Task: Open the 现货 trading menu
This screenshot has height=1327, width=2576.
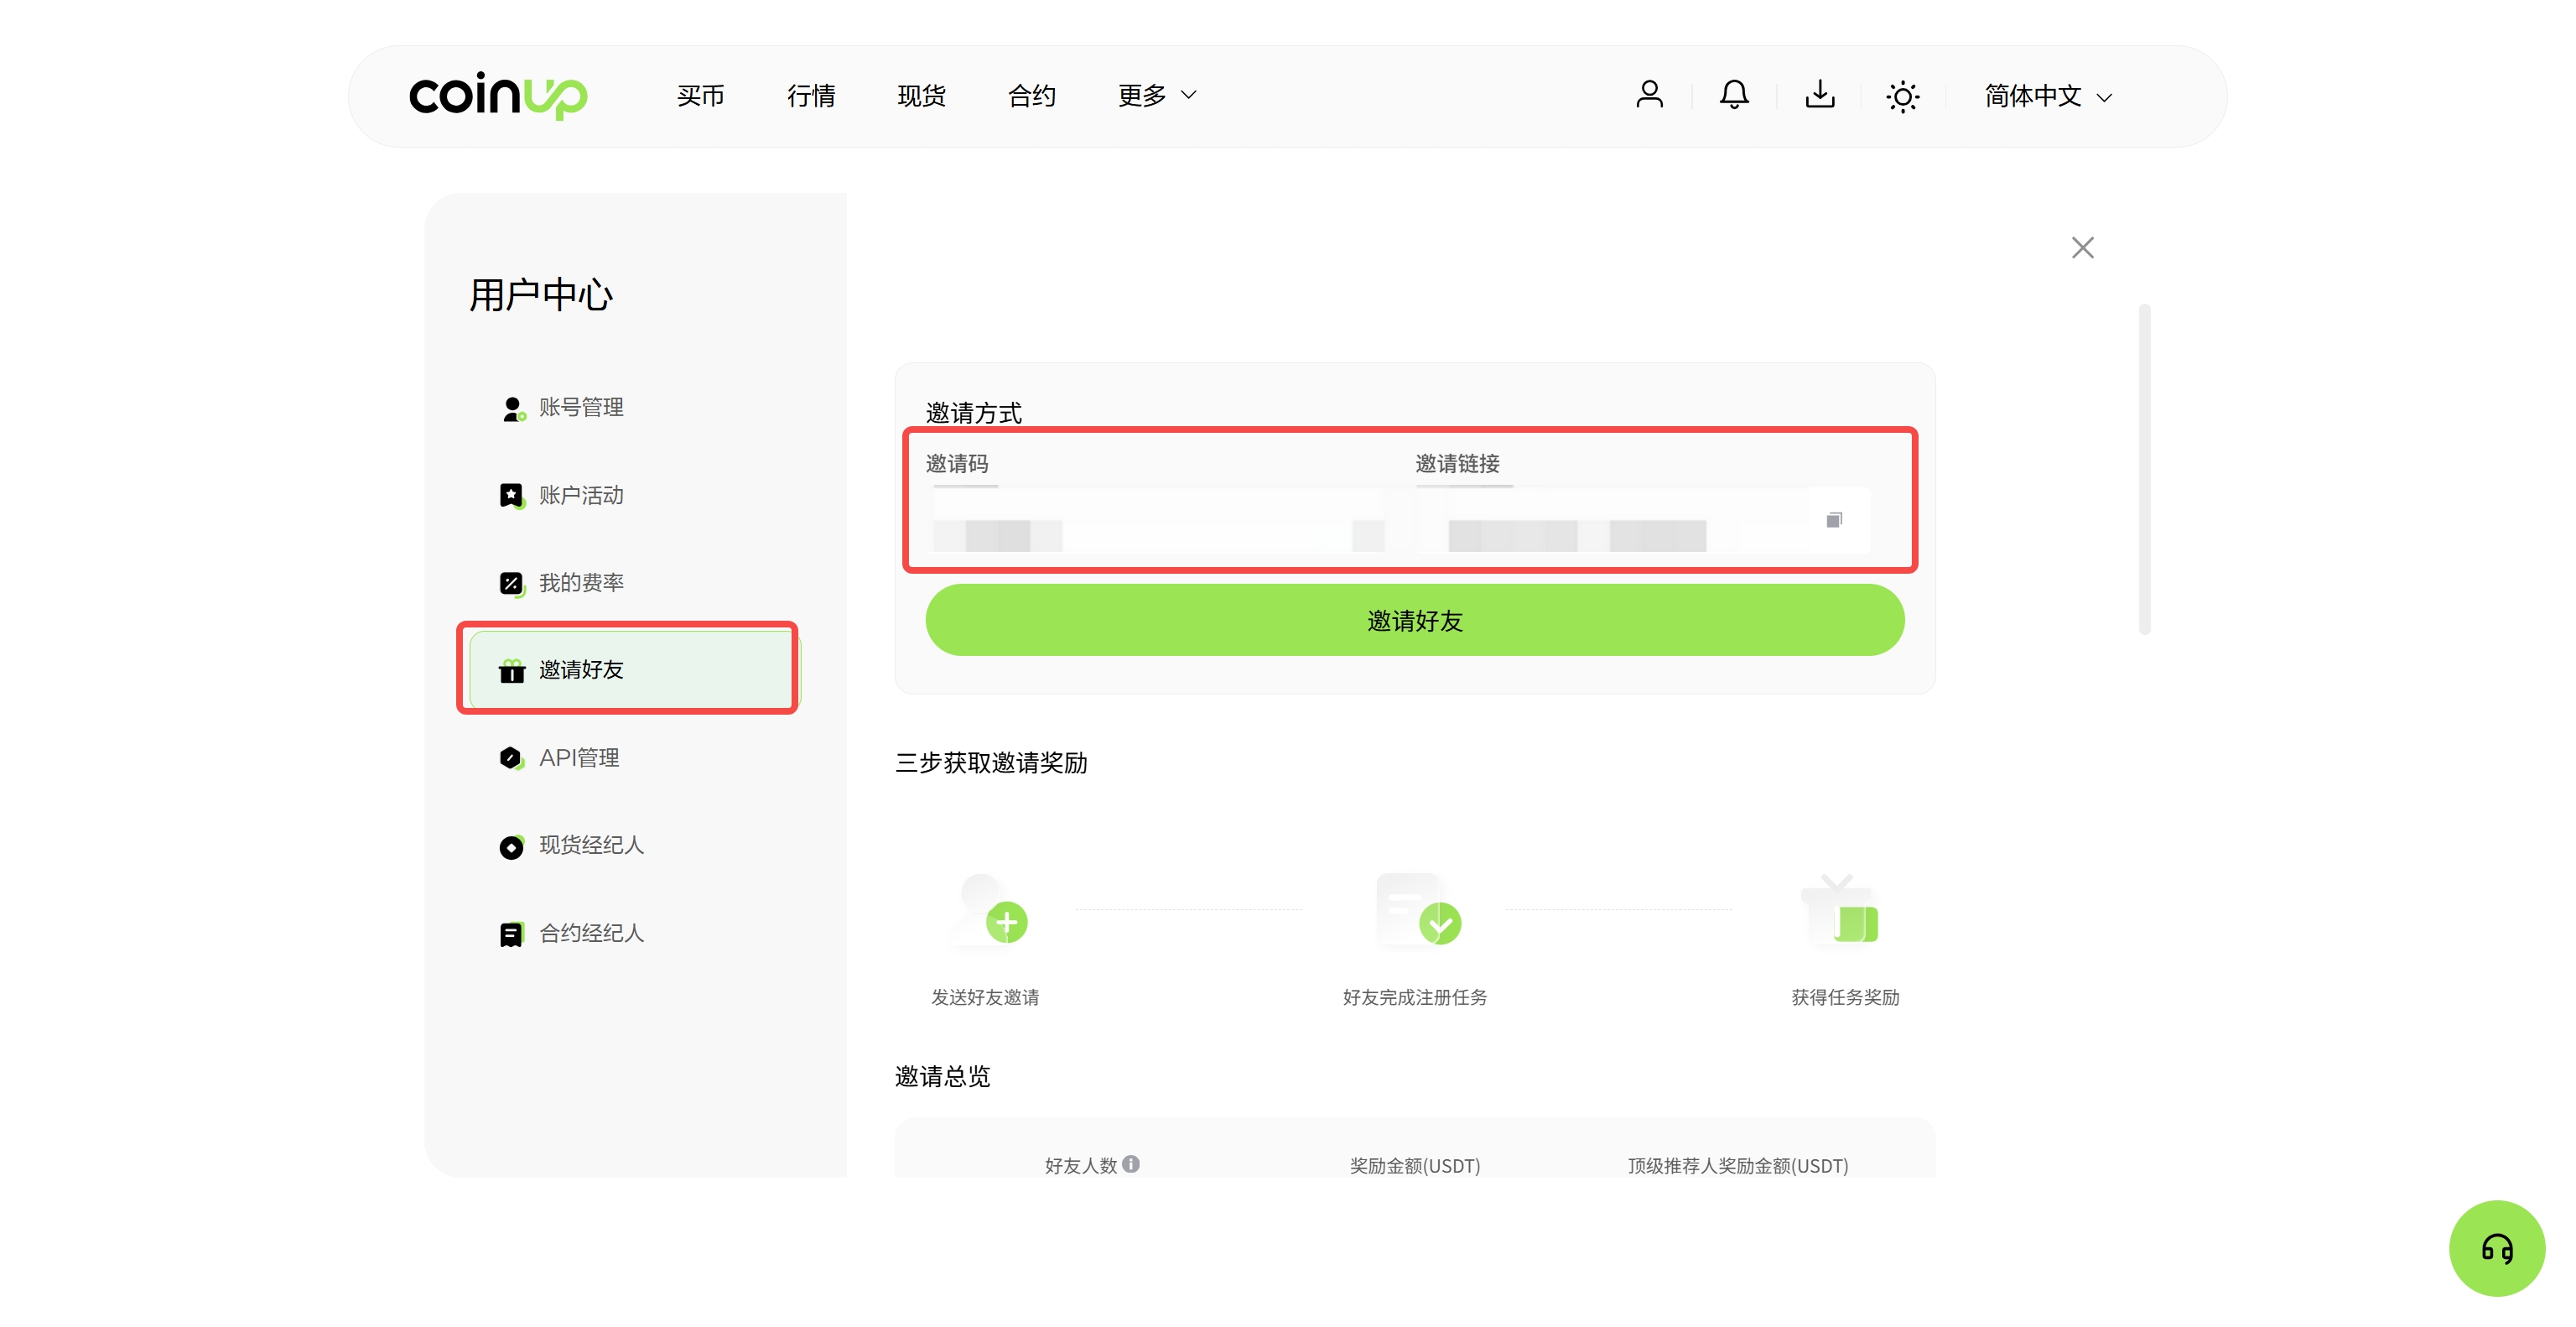Action: [921, 96]
